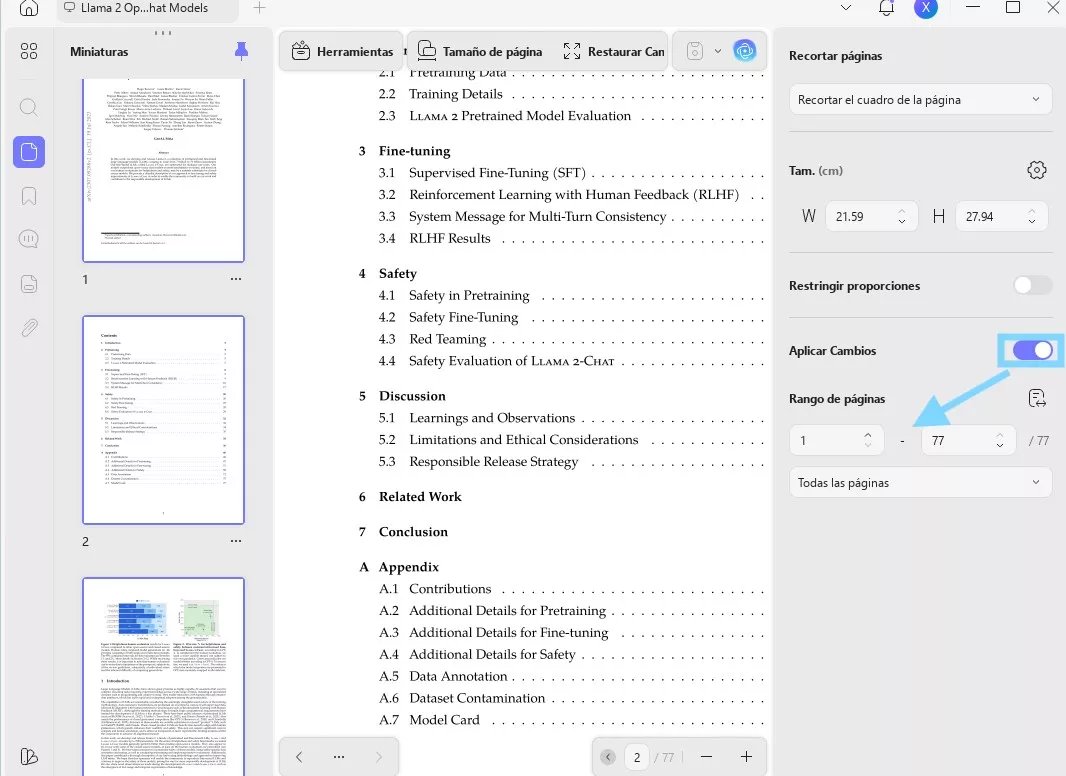Click the page range start field showing 1

tap(836, 440)
